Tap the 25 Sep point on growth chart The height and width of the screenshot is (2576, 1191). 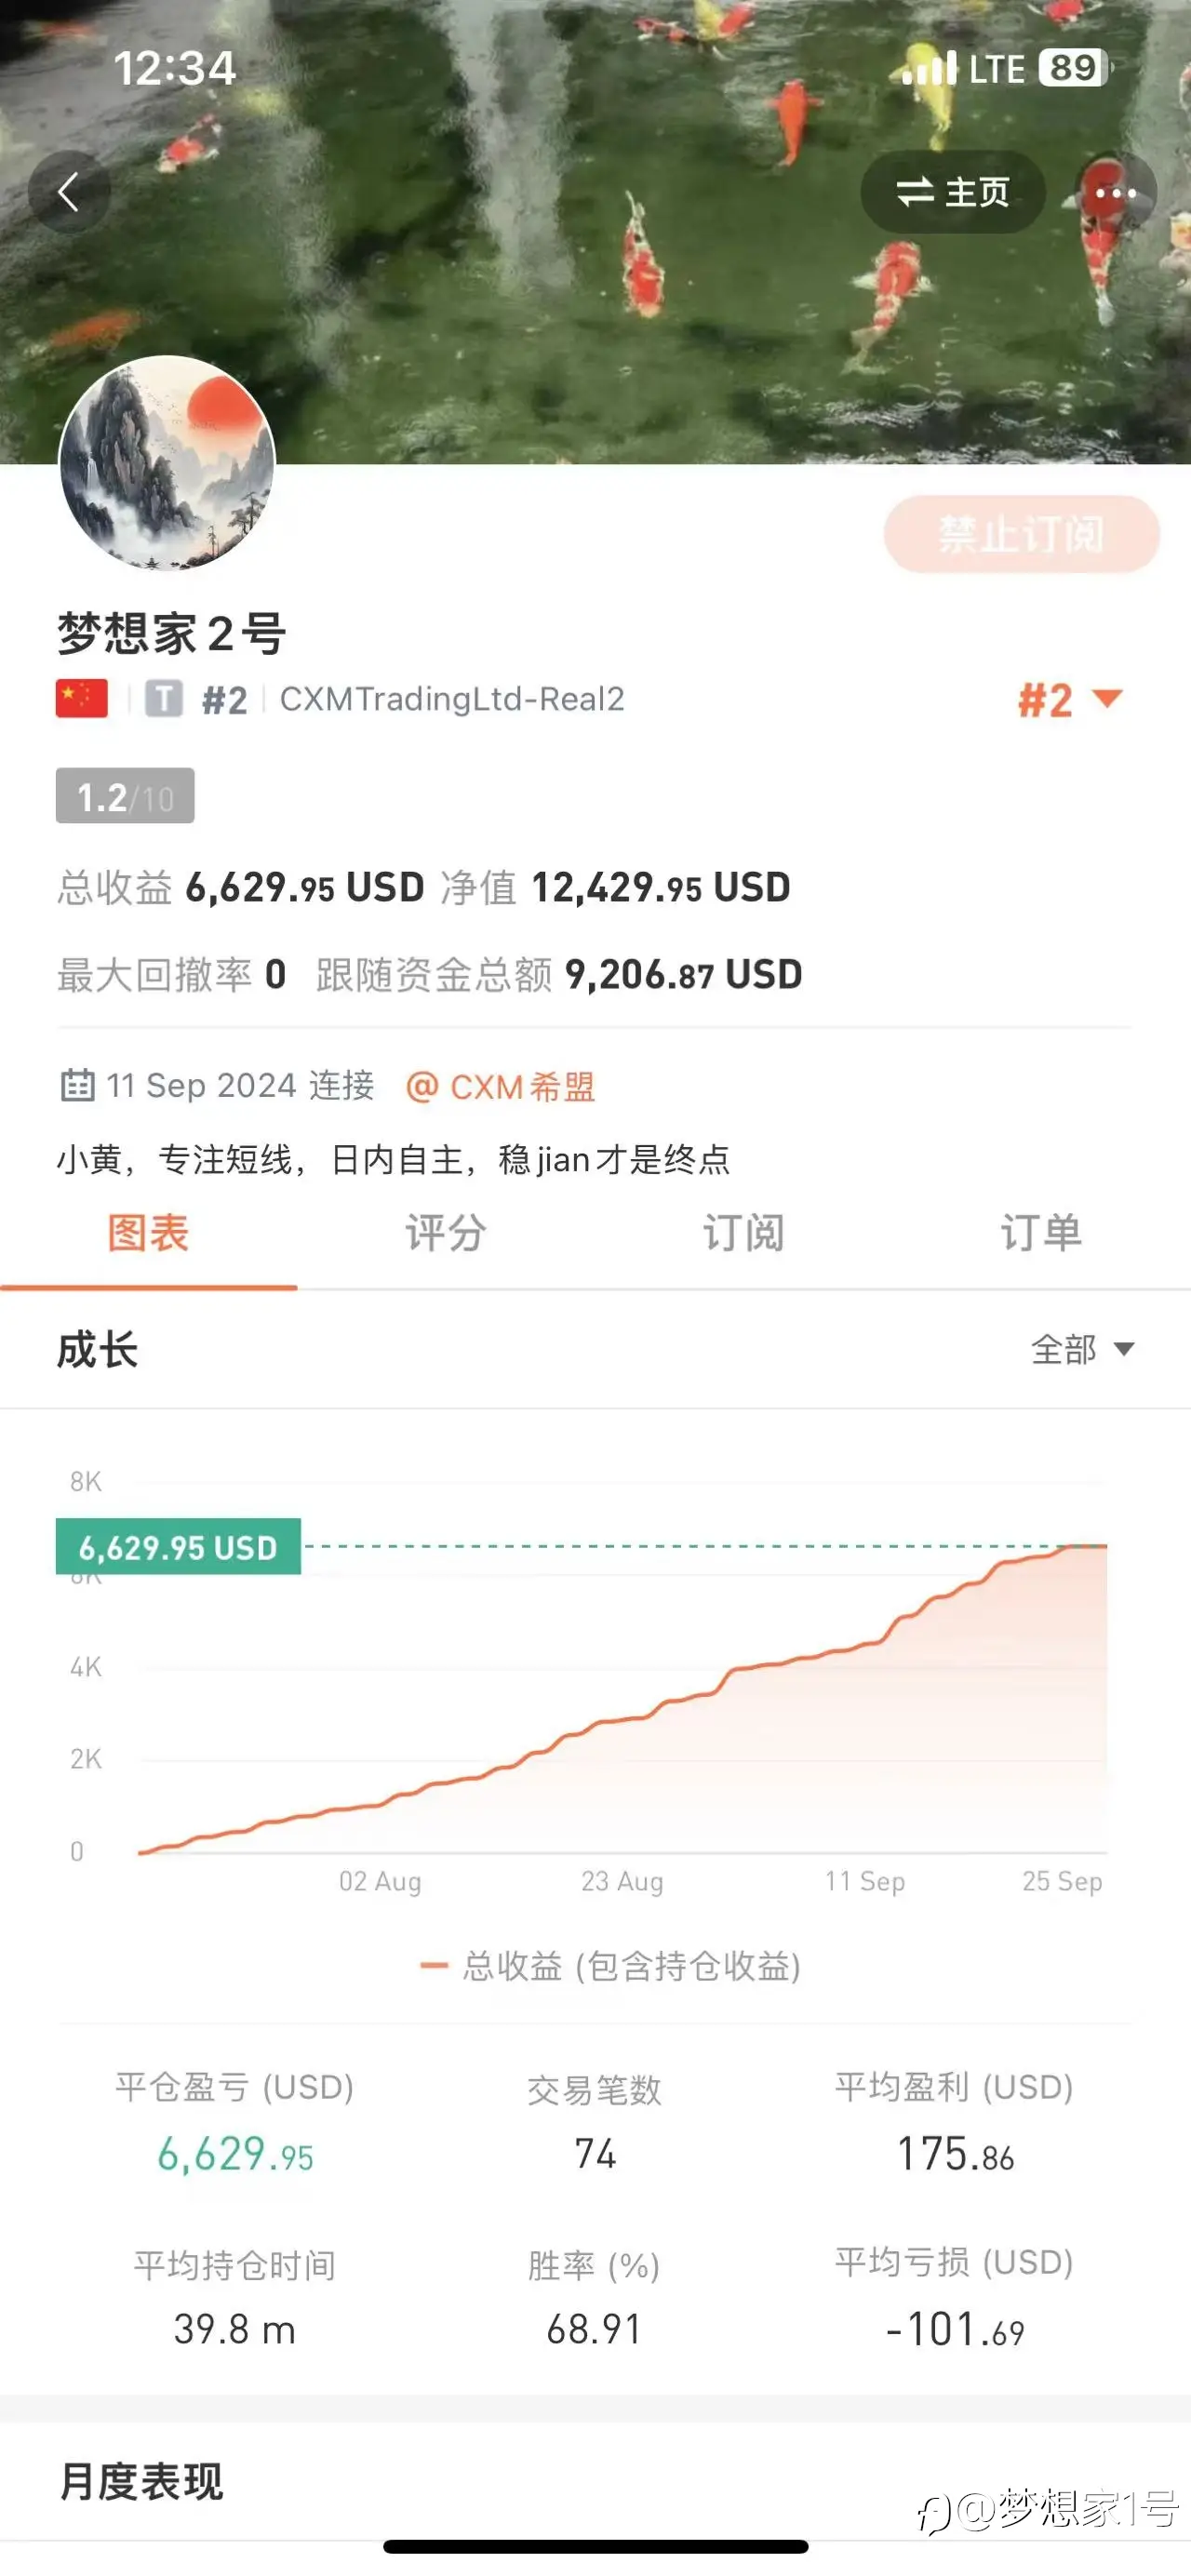[1063, 1881]
